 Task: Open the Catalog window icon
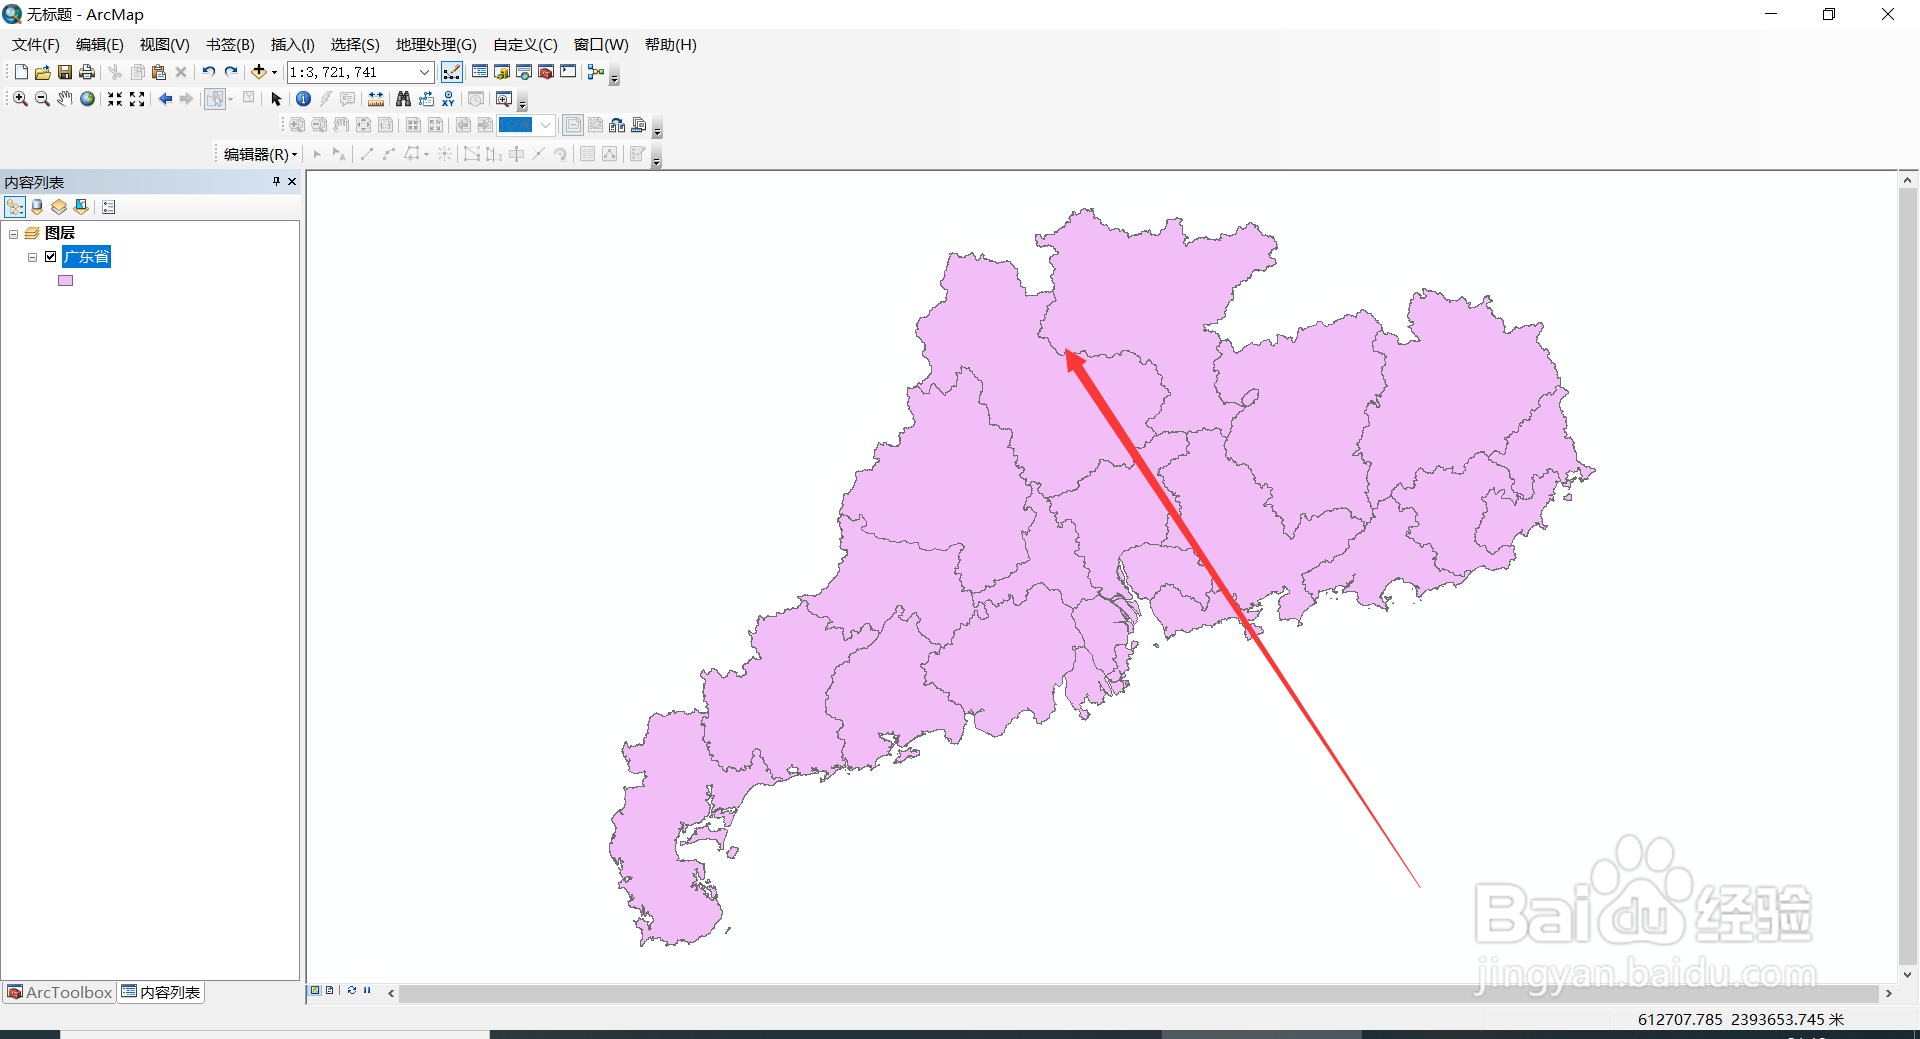[x=502, y=72]
